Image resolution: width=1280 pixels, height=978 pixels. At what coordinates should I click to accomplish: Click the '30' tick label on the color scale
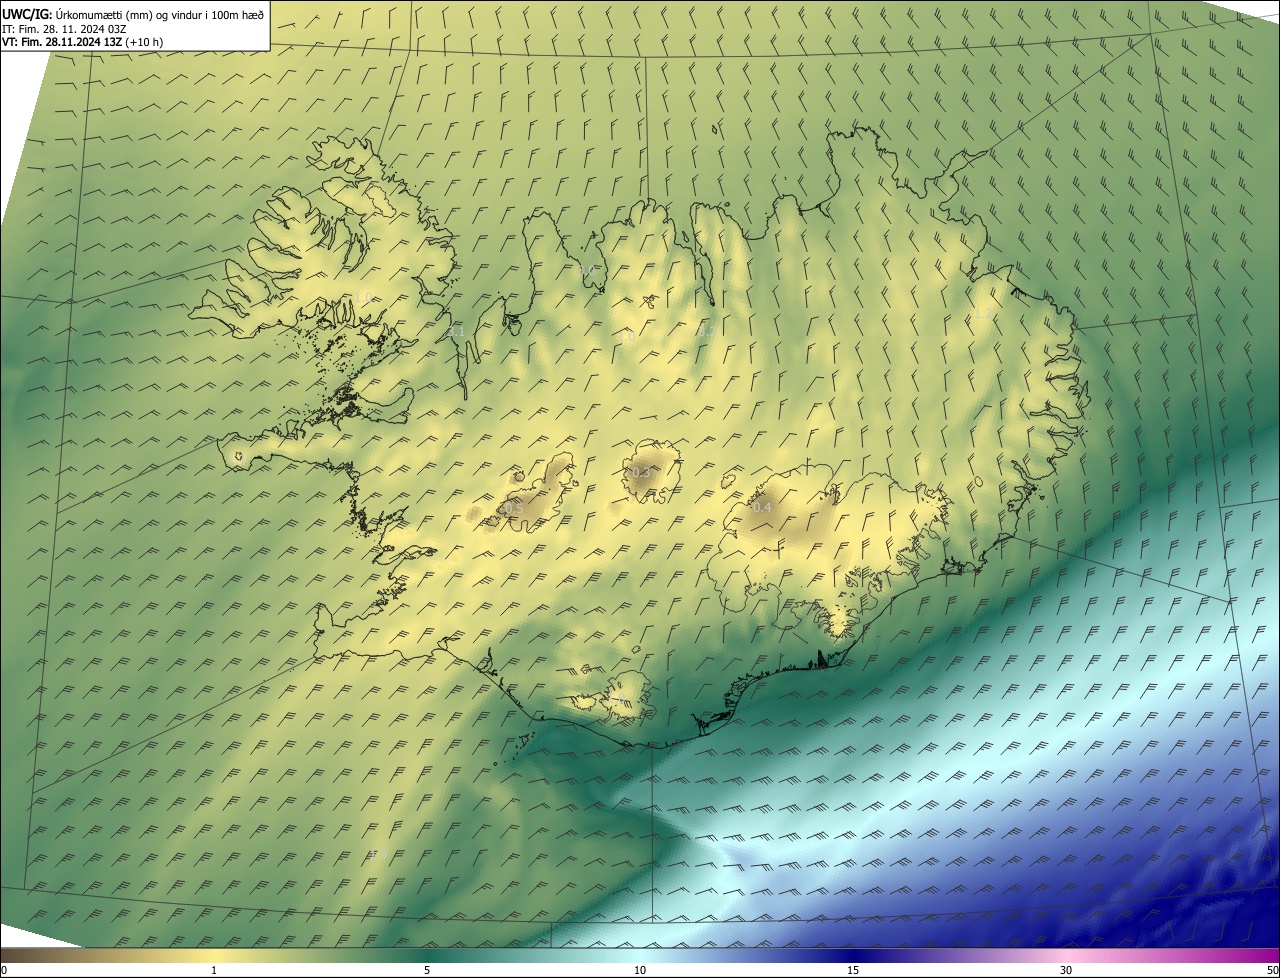coord(1066,970)
